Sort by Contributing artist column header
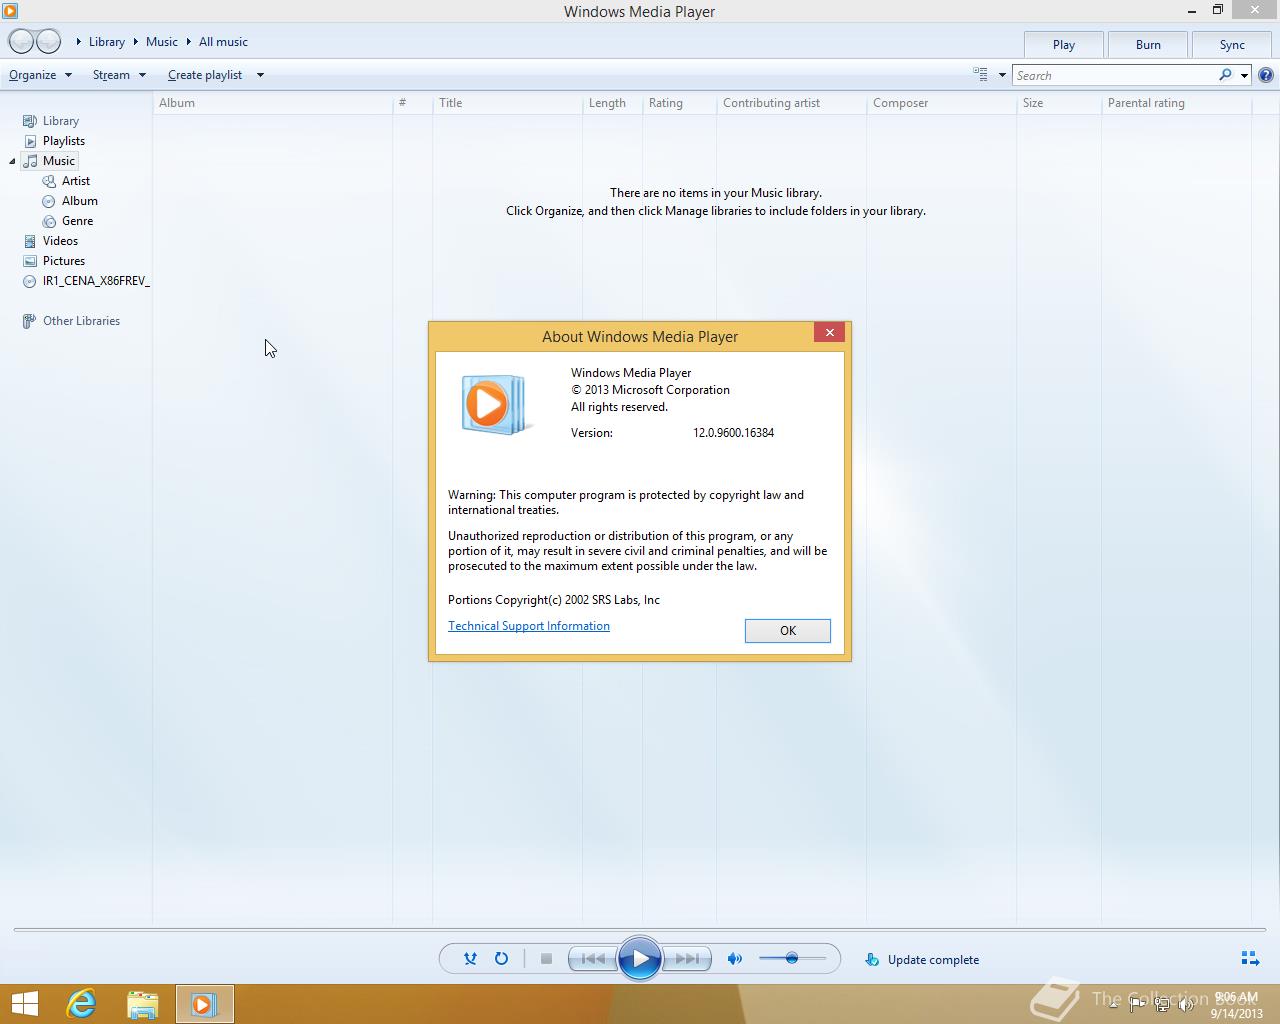Image resolution: width=1280 pixels, height=1024 pixels. pyautogui.click(x=791, y=103)
